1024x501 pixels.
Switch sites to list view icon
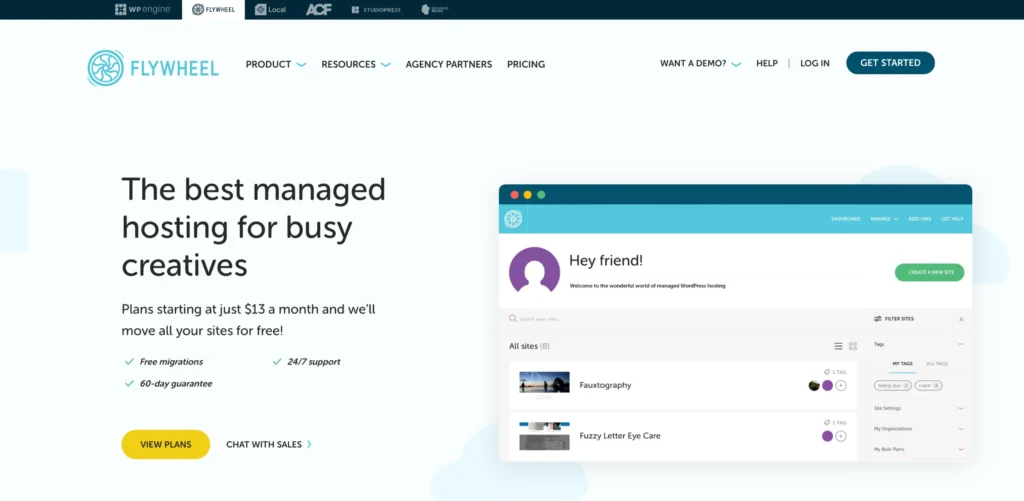(x=838, y=346)
